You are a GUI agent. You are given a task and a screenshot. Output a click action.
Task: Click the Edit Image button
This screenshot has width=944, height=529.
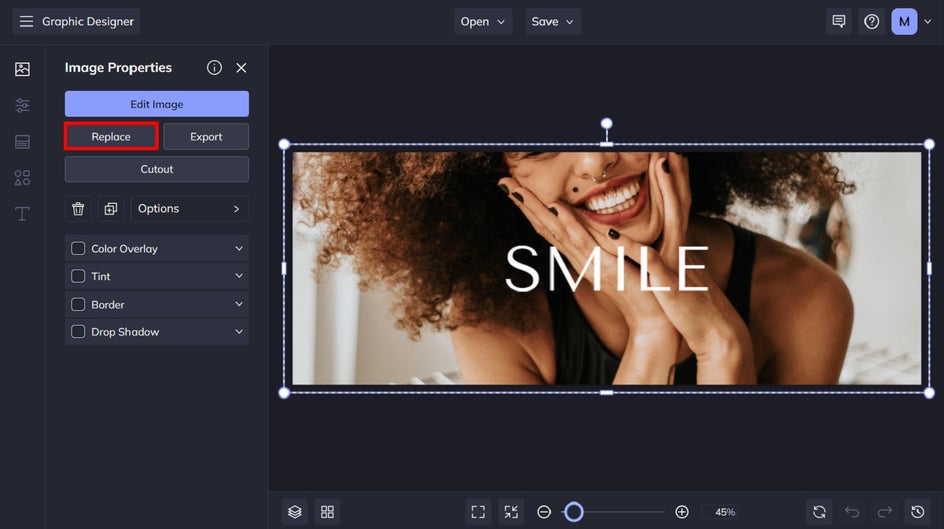(x=157, y=104)
